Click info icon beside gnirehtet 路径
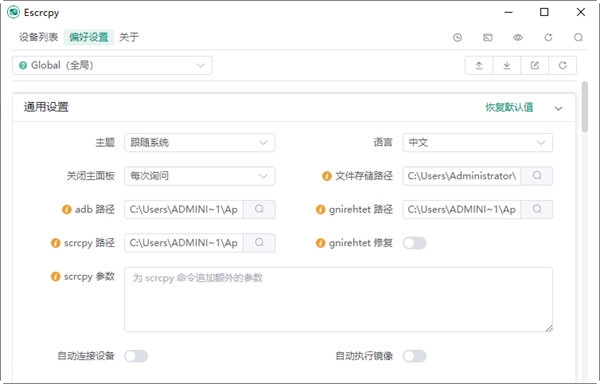The image size is (600, 384). point(320,210)
